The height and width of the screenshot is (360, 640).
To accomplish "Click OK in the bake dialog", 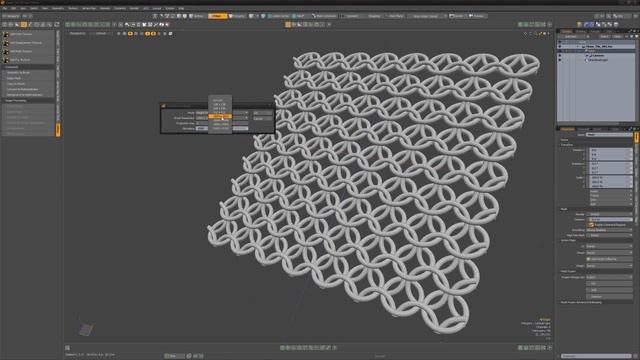I will pyautogui.click(x=262, y=113).
